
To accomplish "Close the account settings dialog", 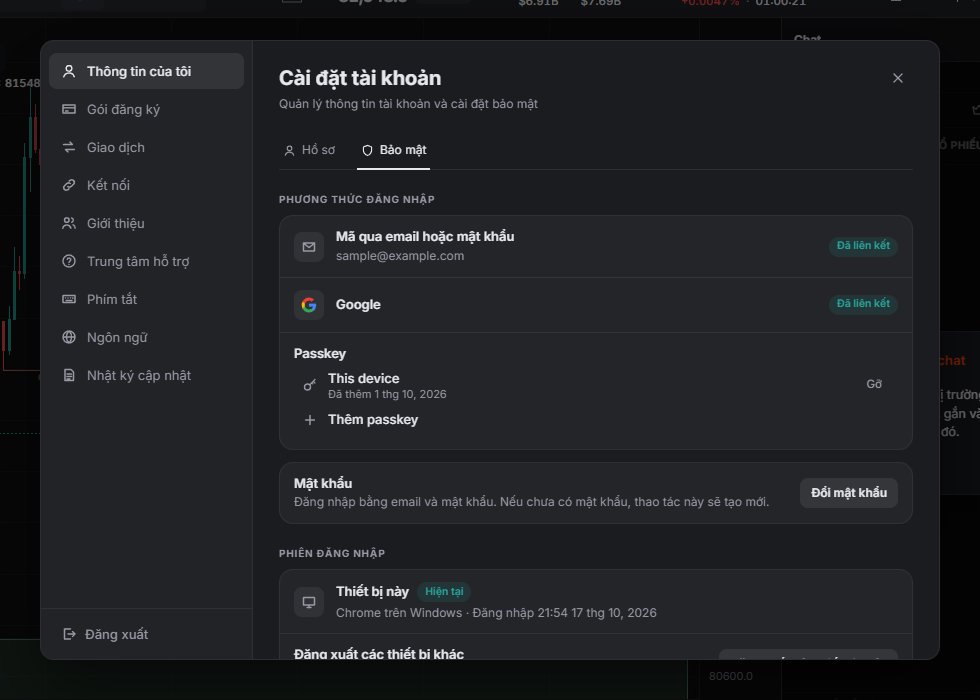I will [x=898, y=78].
